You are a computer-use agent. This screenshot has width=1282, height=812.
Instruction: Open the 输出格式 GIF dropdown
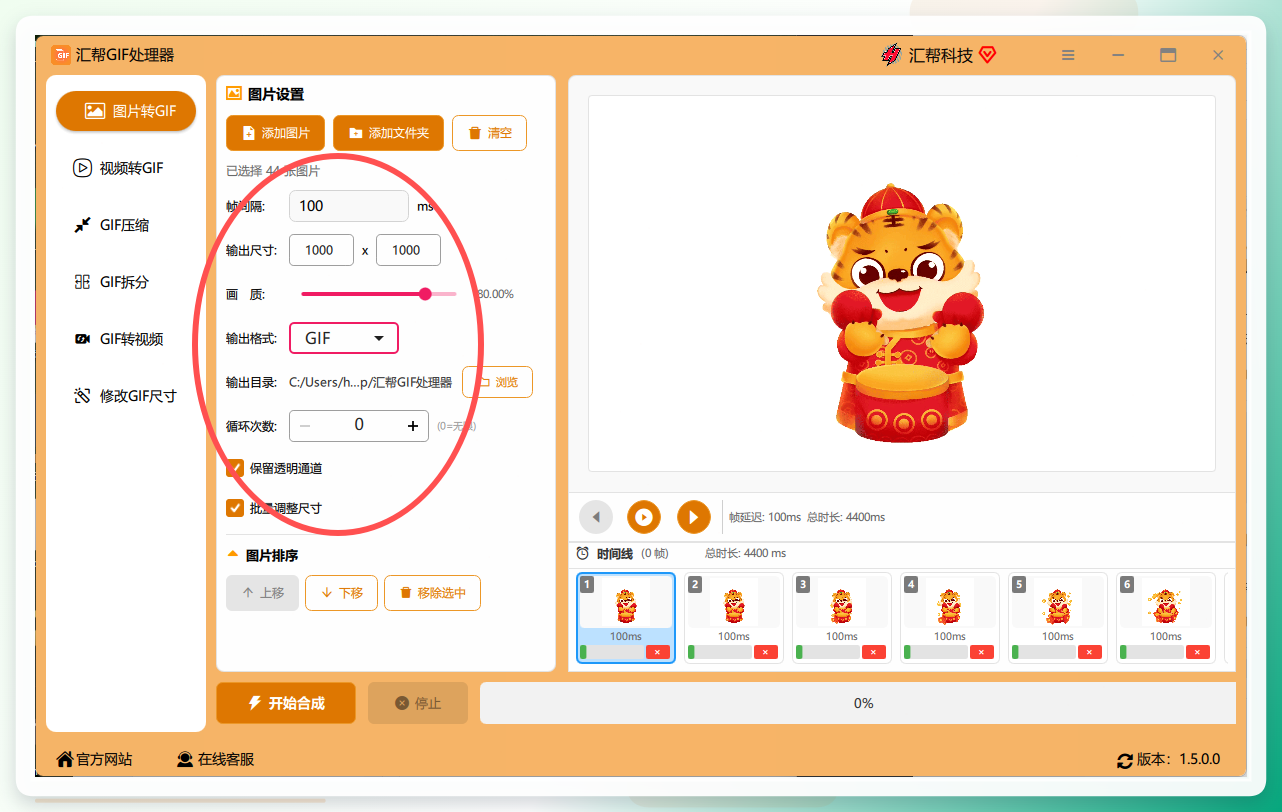pos(344,338)
